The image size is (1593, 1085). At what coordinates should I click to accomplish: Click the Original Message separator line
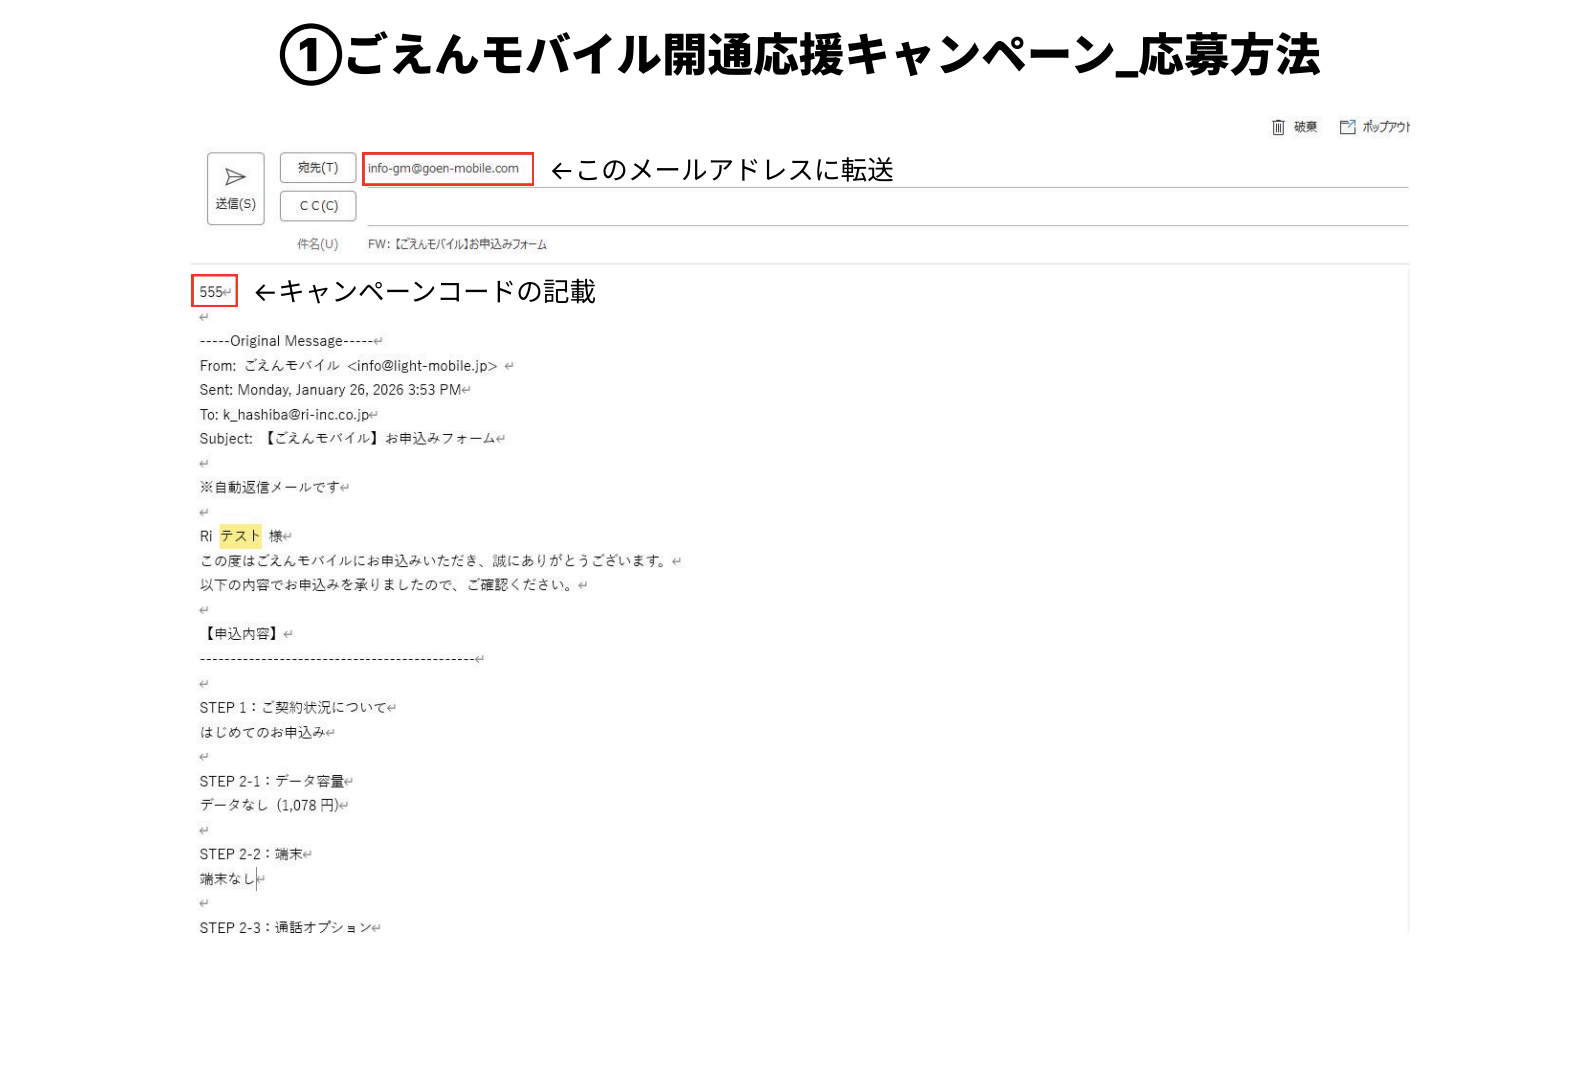[x=286, y=341]
